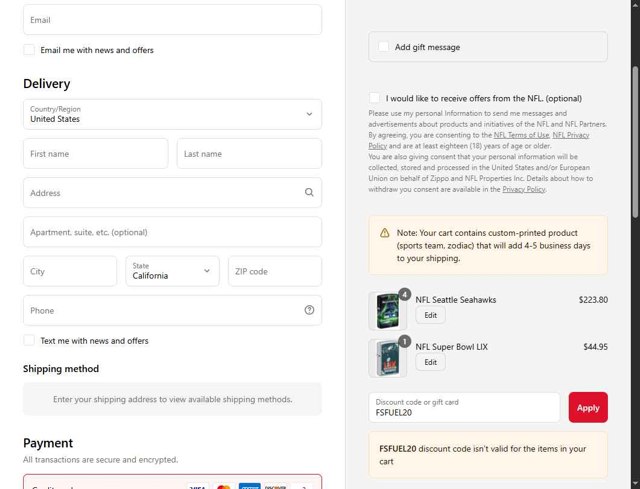
Task: Click NFL Seattle Seahawks product thumbnail
Action: [387, 311]
